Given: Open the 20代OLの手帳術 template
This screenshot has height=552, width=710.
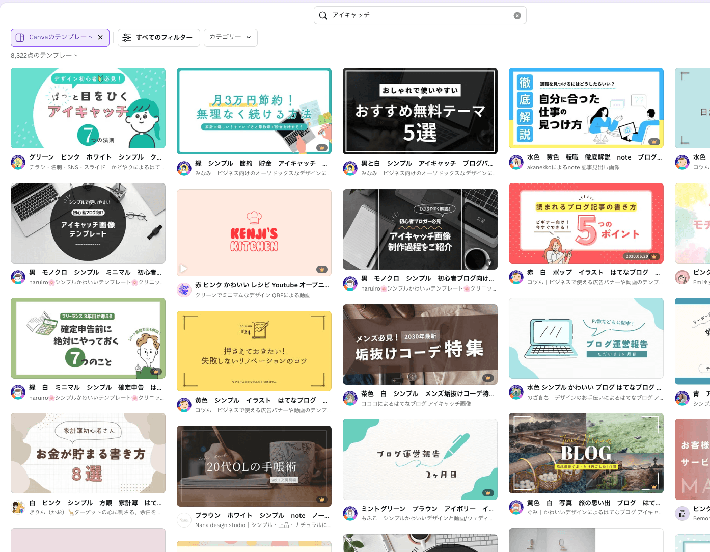Looking at the screenshot, I should [254, 466].
